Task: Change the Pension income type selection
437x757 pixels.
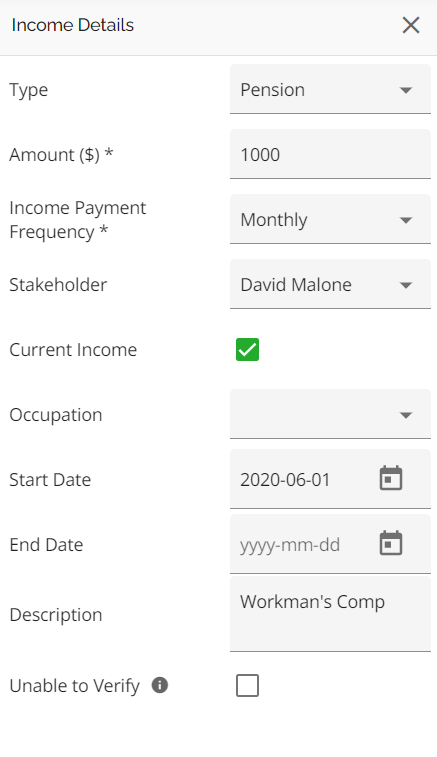Action: tap(330, 89)
